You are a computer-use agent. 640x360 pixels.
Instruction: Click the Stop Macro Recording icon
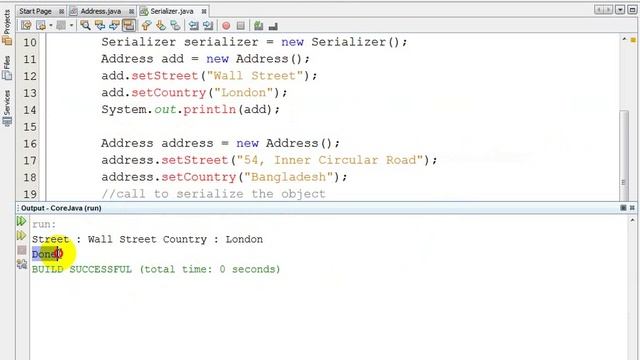241,26
